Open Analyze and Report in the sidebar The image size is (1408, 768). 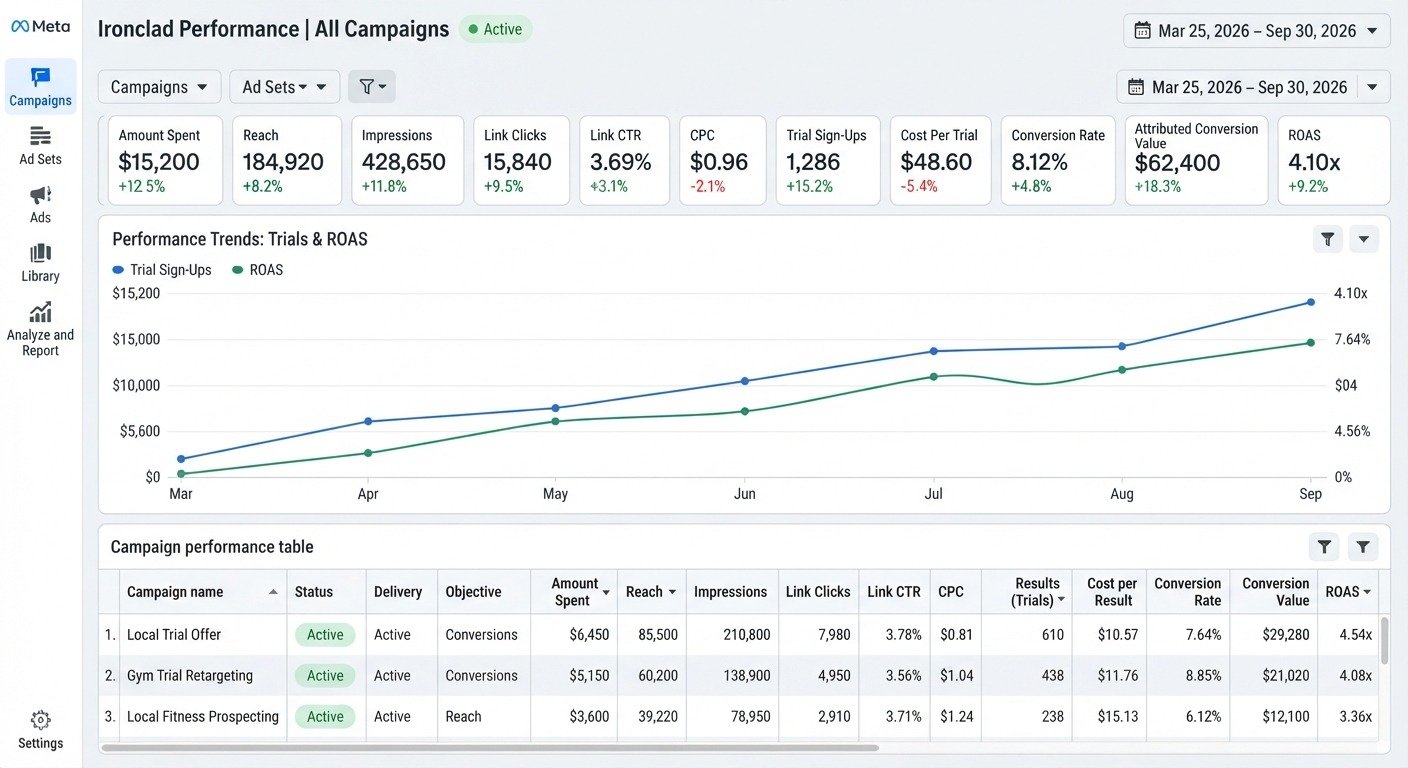pos(40,328)
